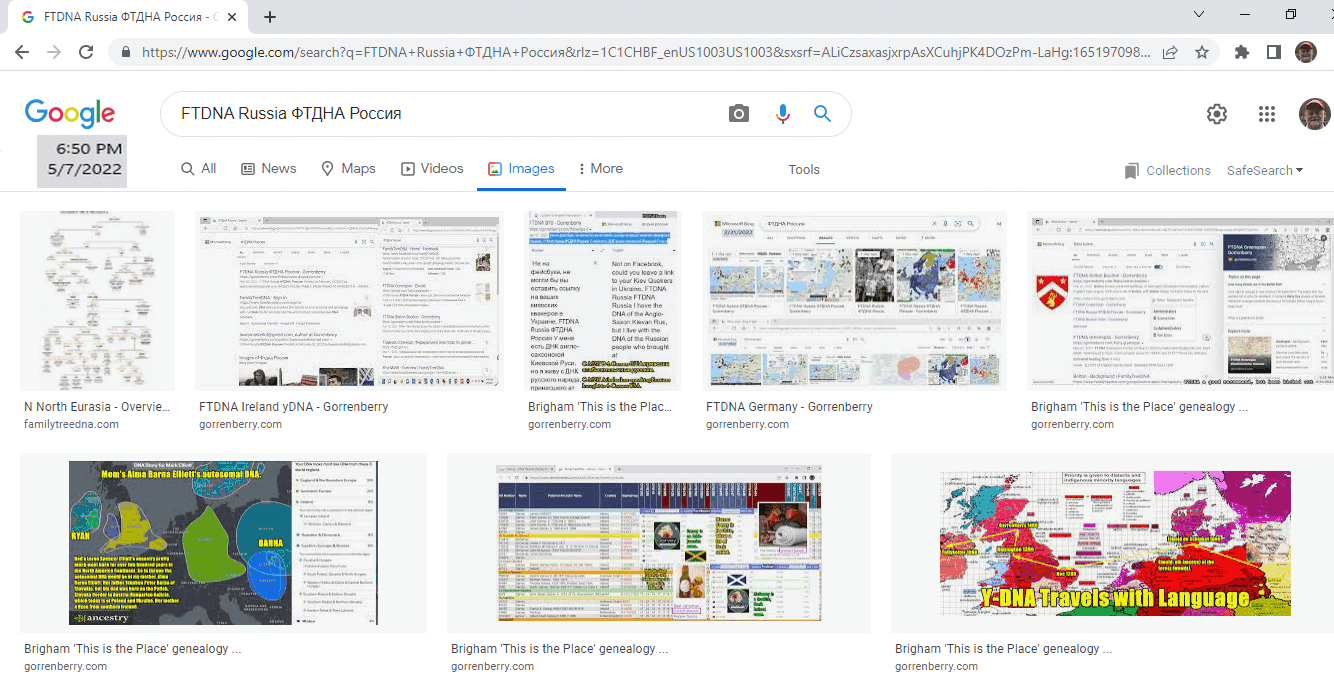Screen dimensions: 1334x689
Task: Expand the SafeSearch dropdown
Action: (1265, 171)
